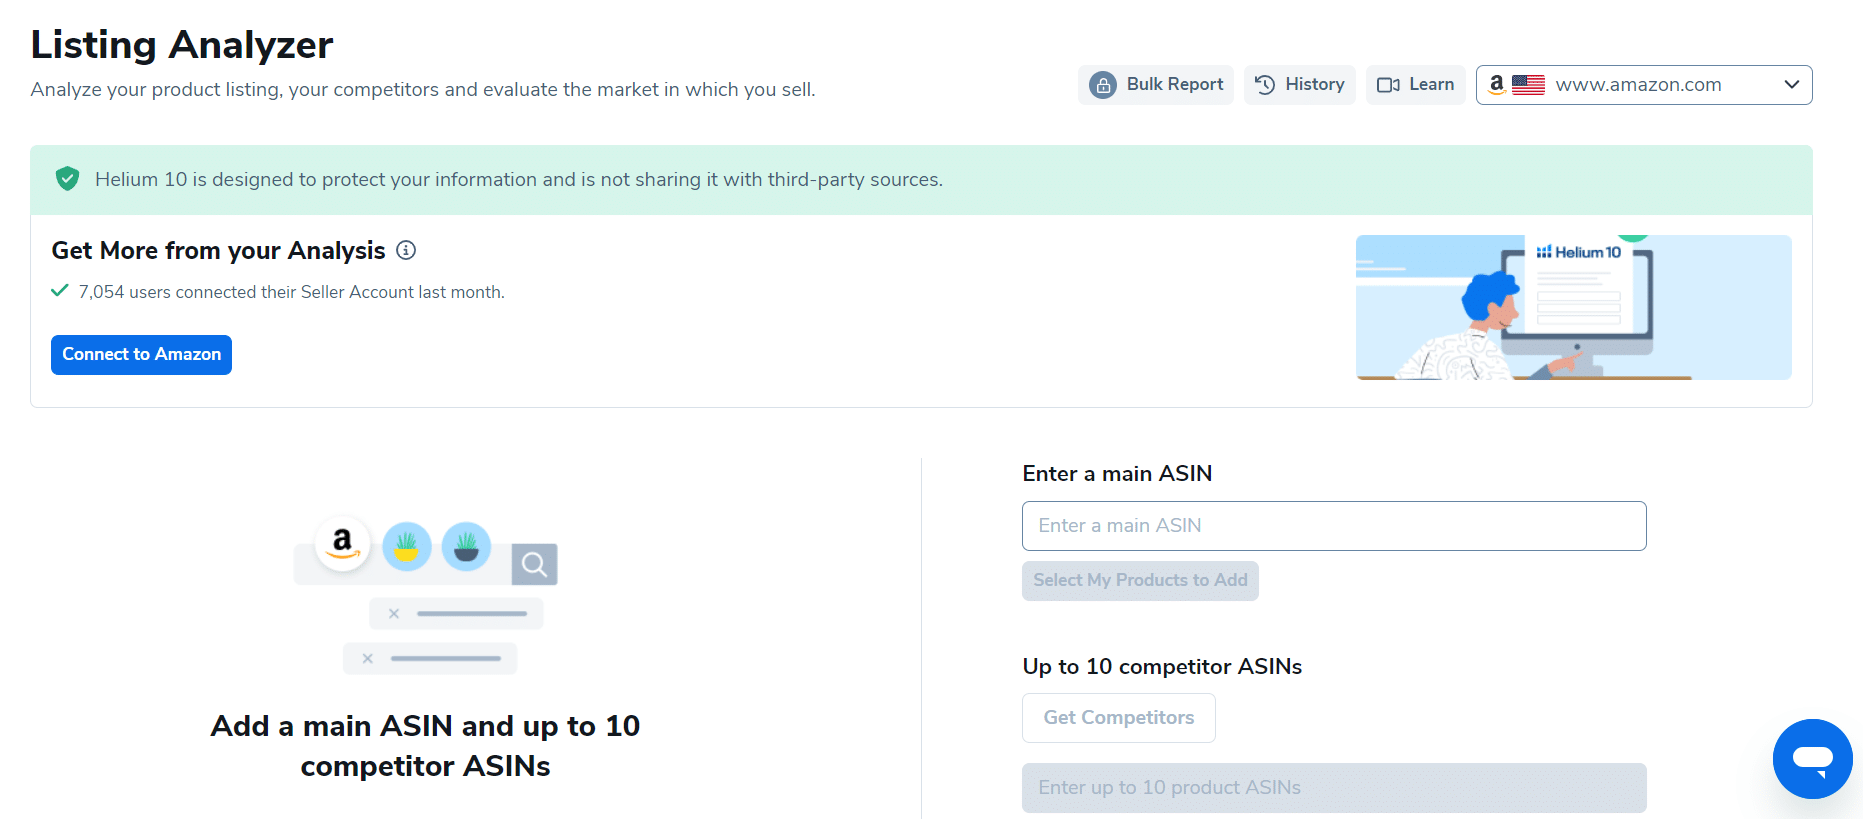This screenshot has width=1863, height=819.
Task: Open the Learn tutorial
Action: (1415, 85)
